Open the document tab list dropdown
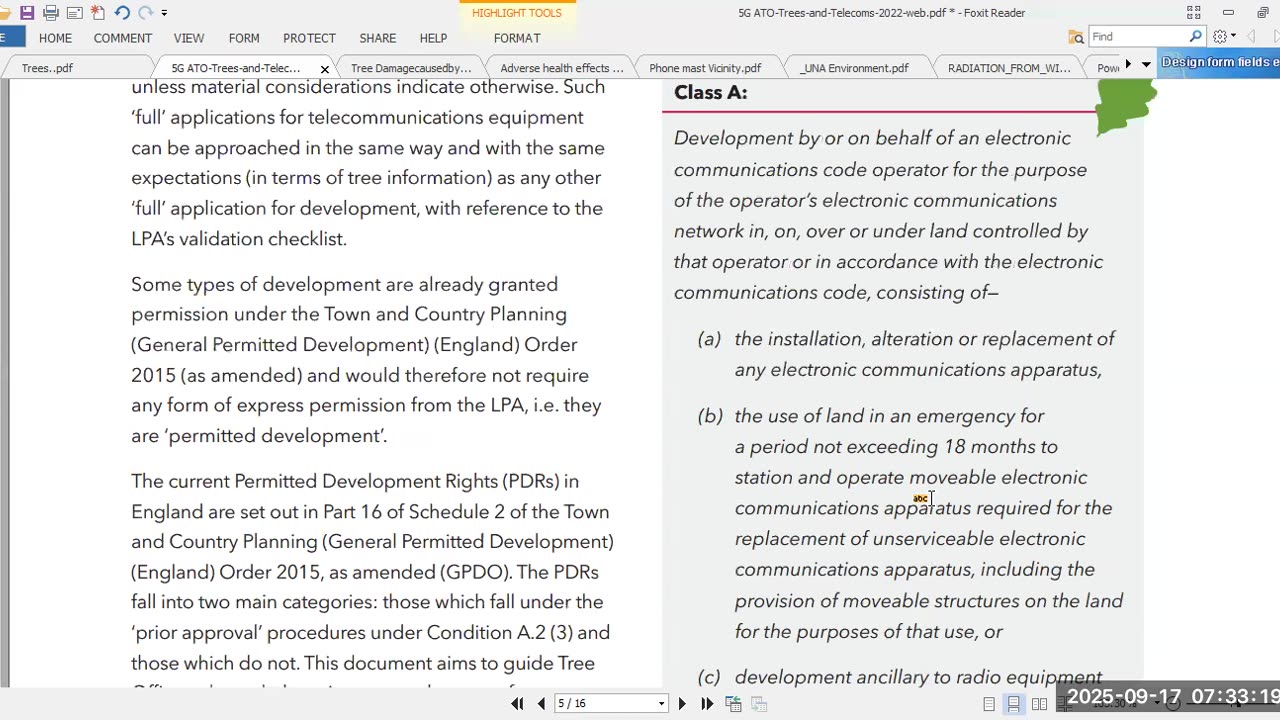 click(x=1146, y=65)
